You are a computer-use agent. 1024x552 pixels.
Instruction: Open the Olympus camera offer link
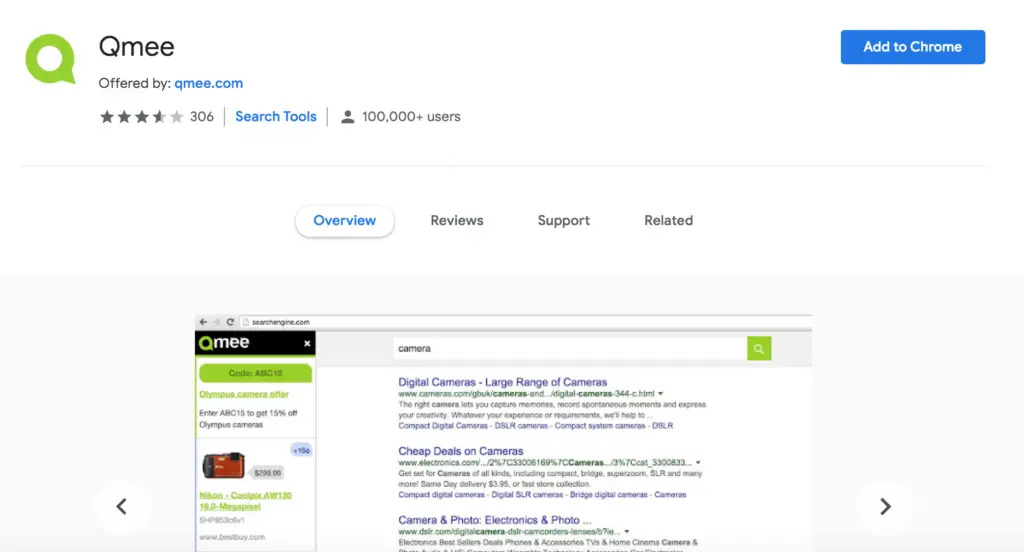(244, 394)
